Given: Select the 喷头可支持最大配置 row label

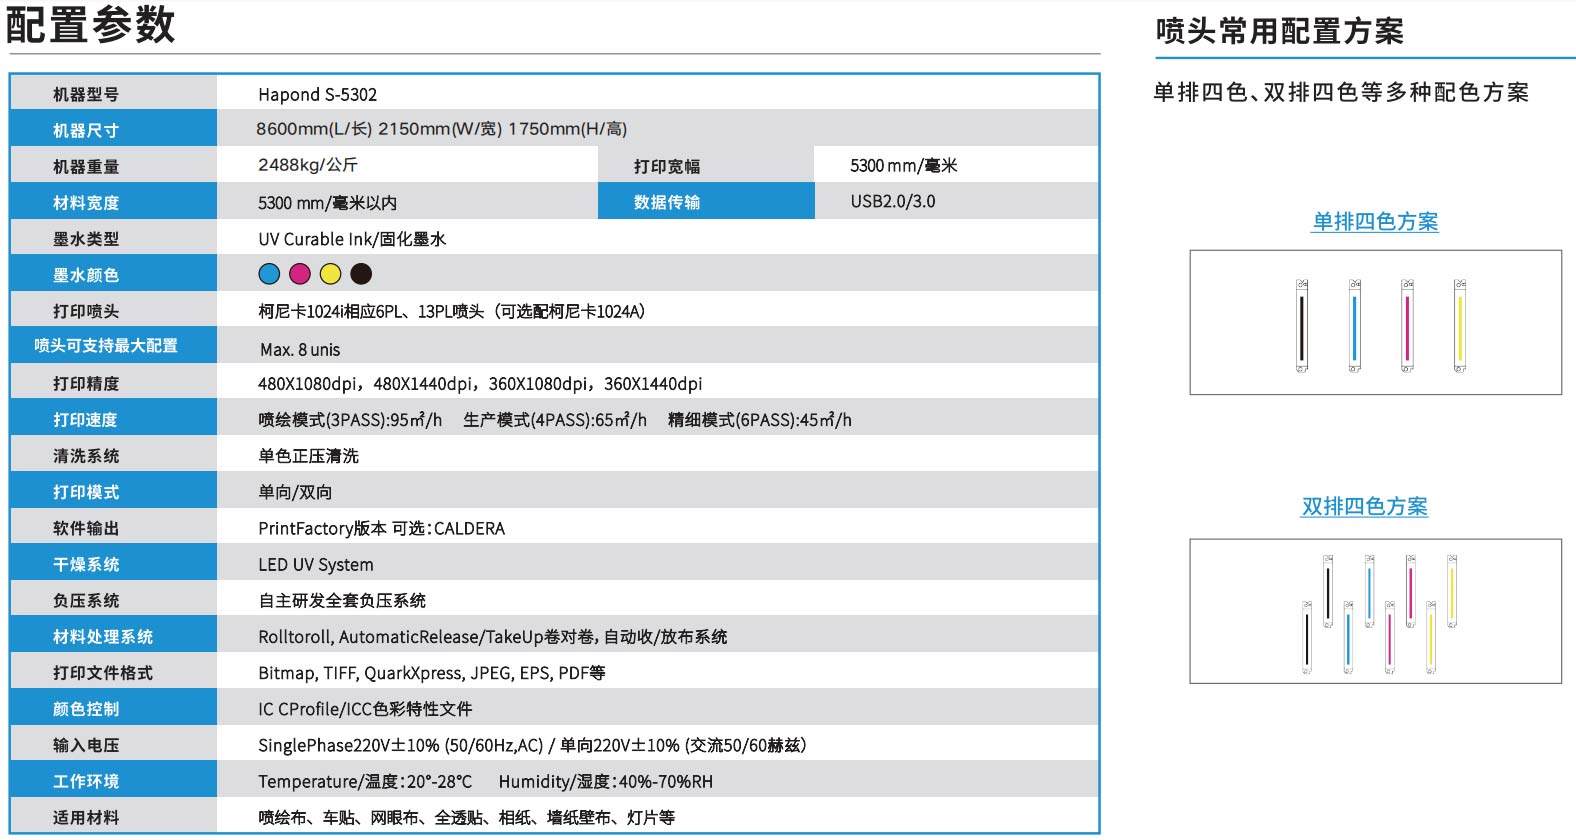Looking at the screenshot, I should pos(106,346).
